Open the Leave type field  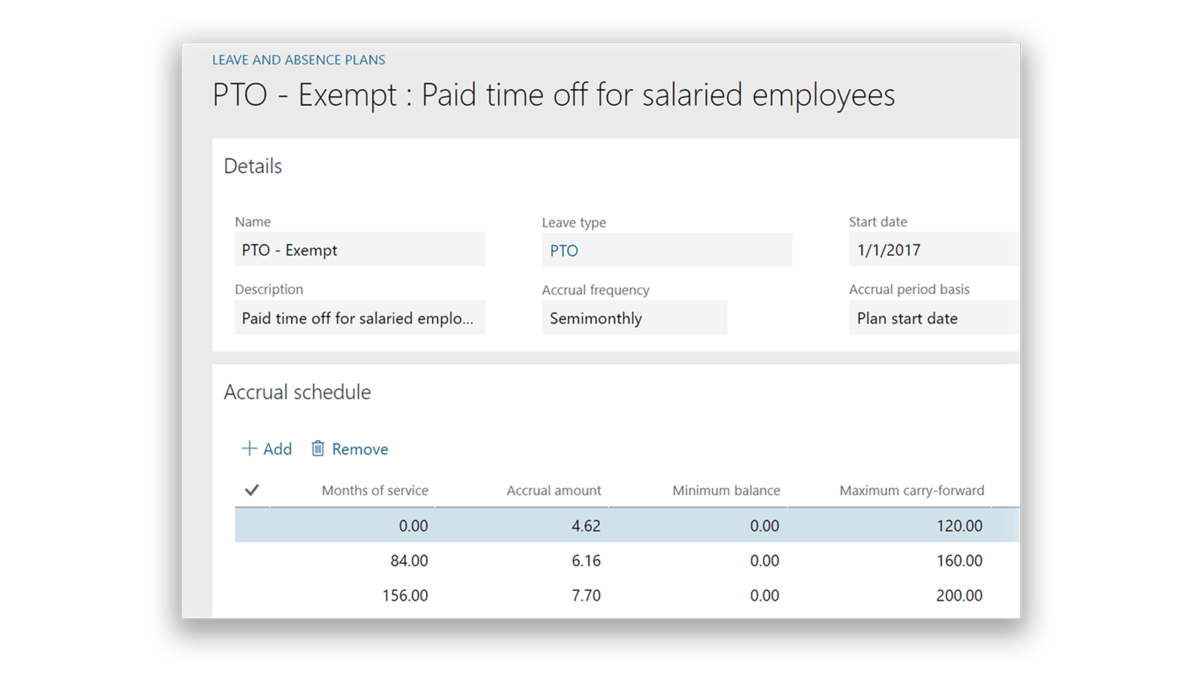point(666,249)
